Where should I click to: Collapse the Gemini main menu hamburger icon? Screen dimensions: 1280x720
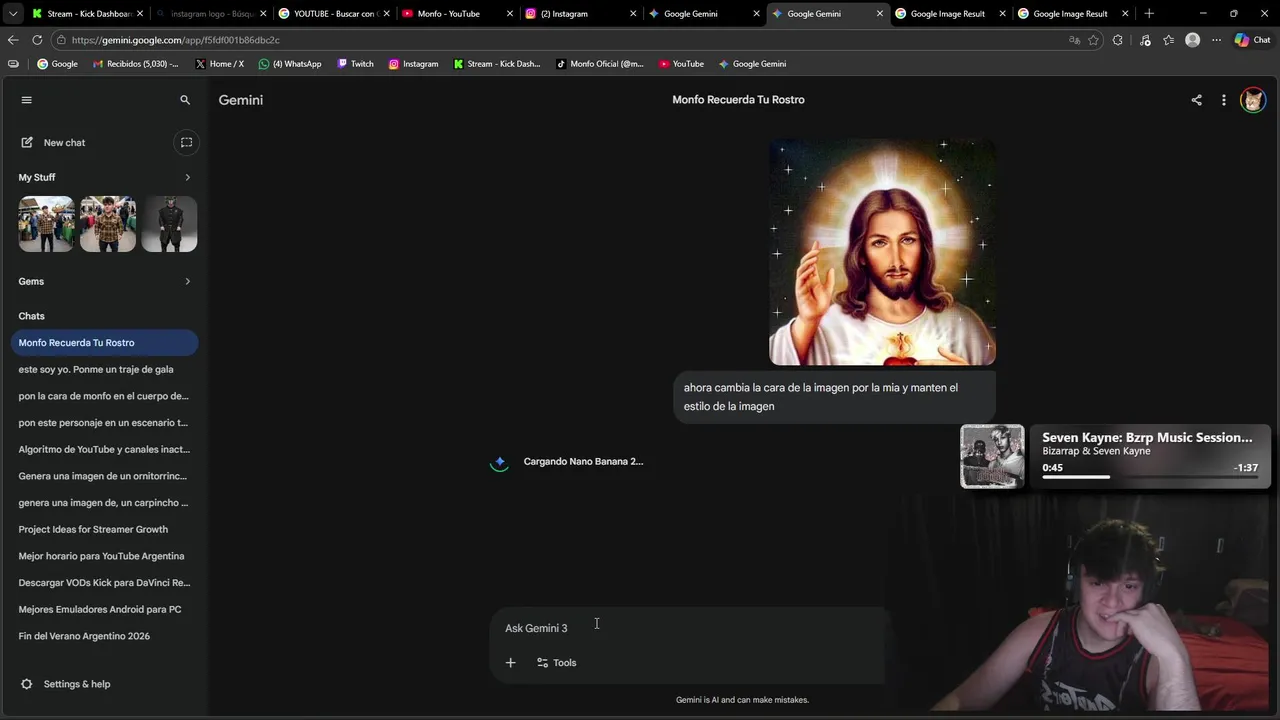27,100
